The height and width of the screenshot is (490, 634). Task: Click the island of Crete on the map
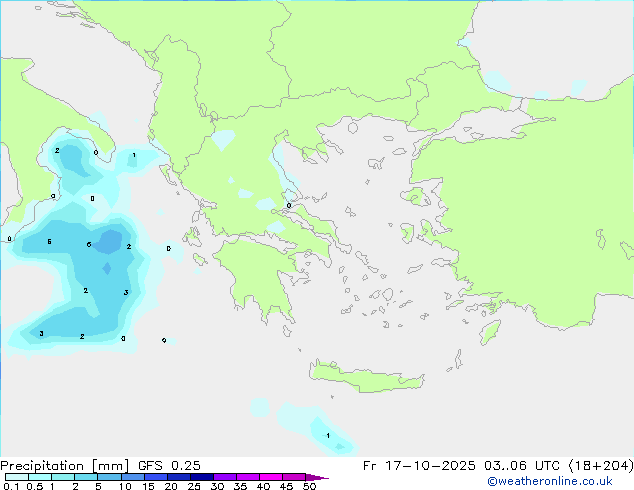point(366,377)
